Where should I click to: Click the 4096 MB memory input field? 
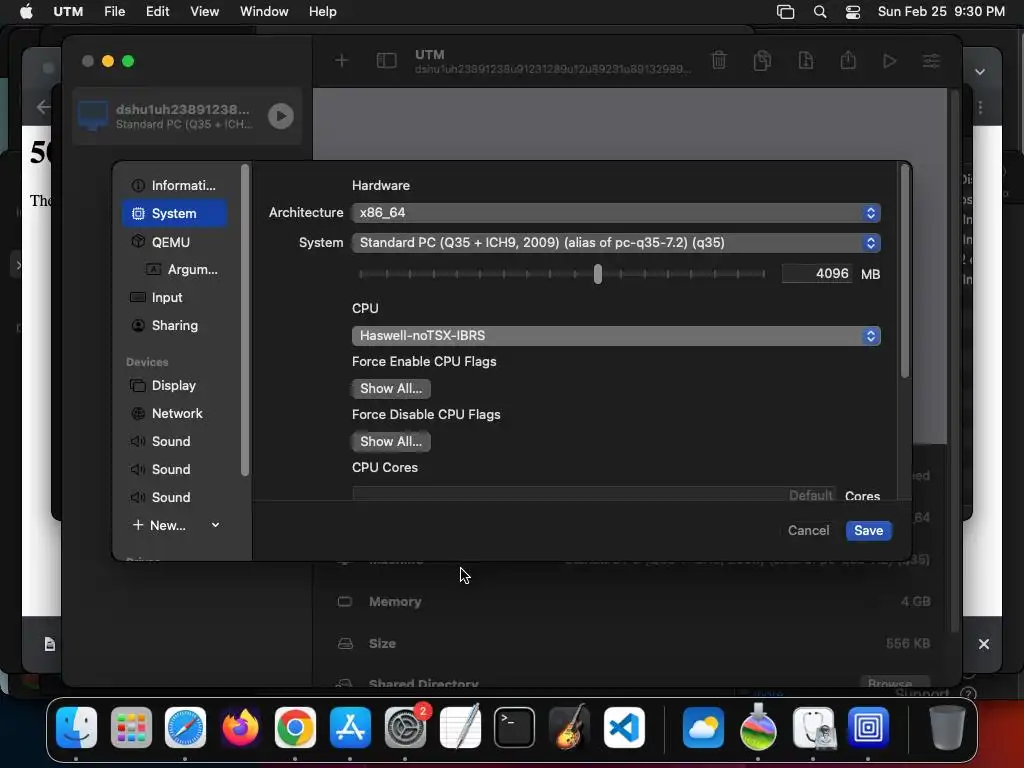817,274
